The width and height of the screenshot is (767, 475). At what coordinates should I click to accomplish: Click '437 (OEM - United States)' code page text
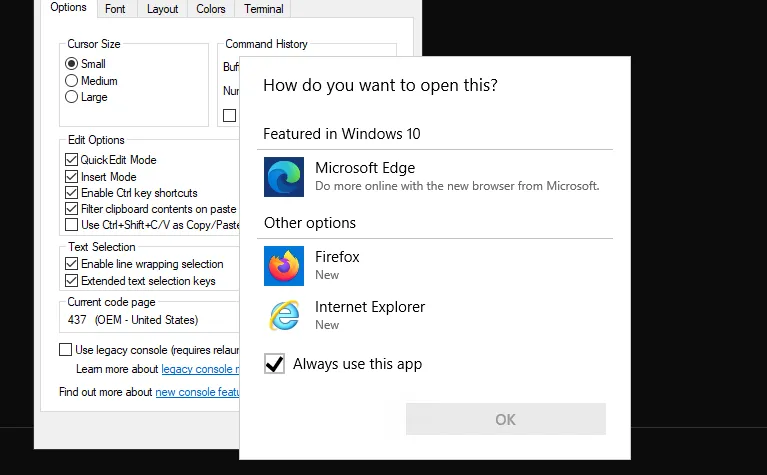(133, 320)
